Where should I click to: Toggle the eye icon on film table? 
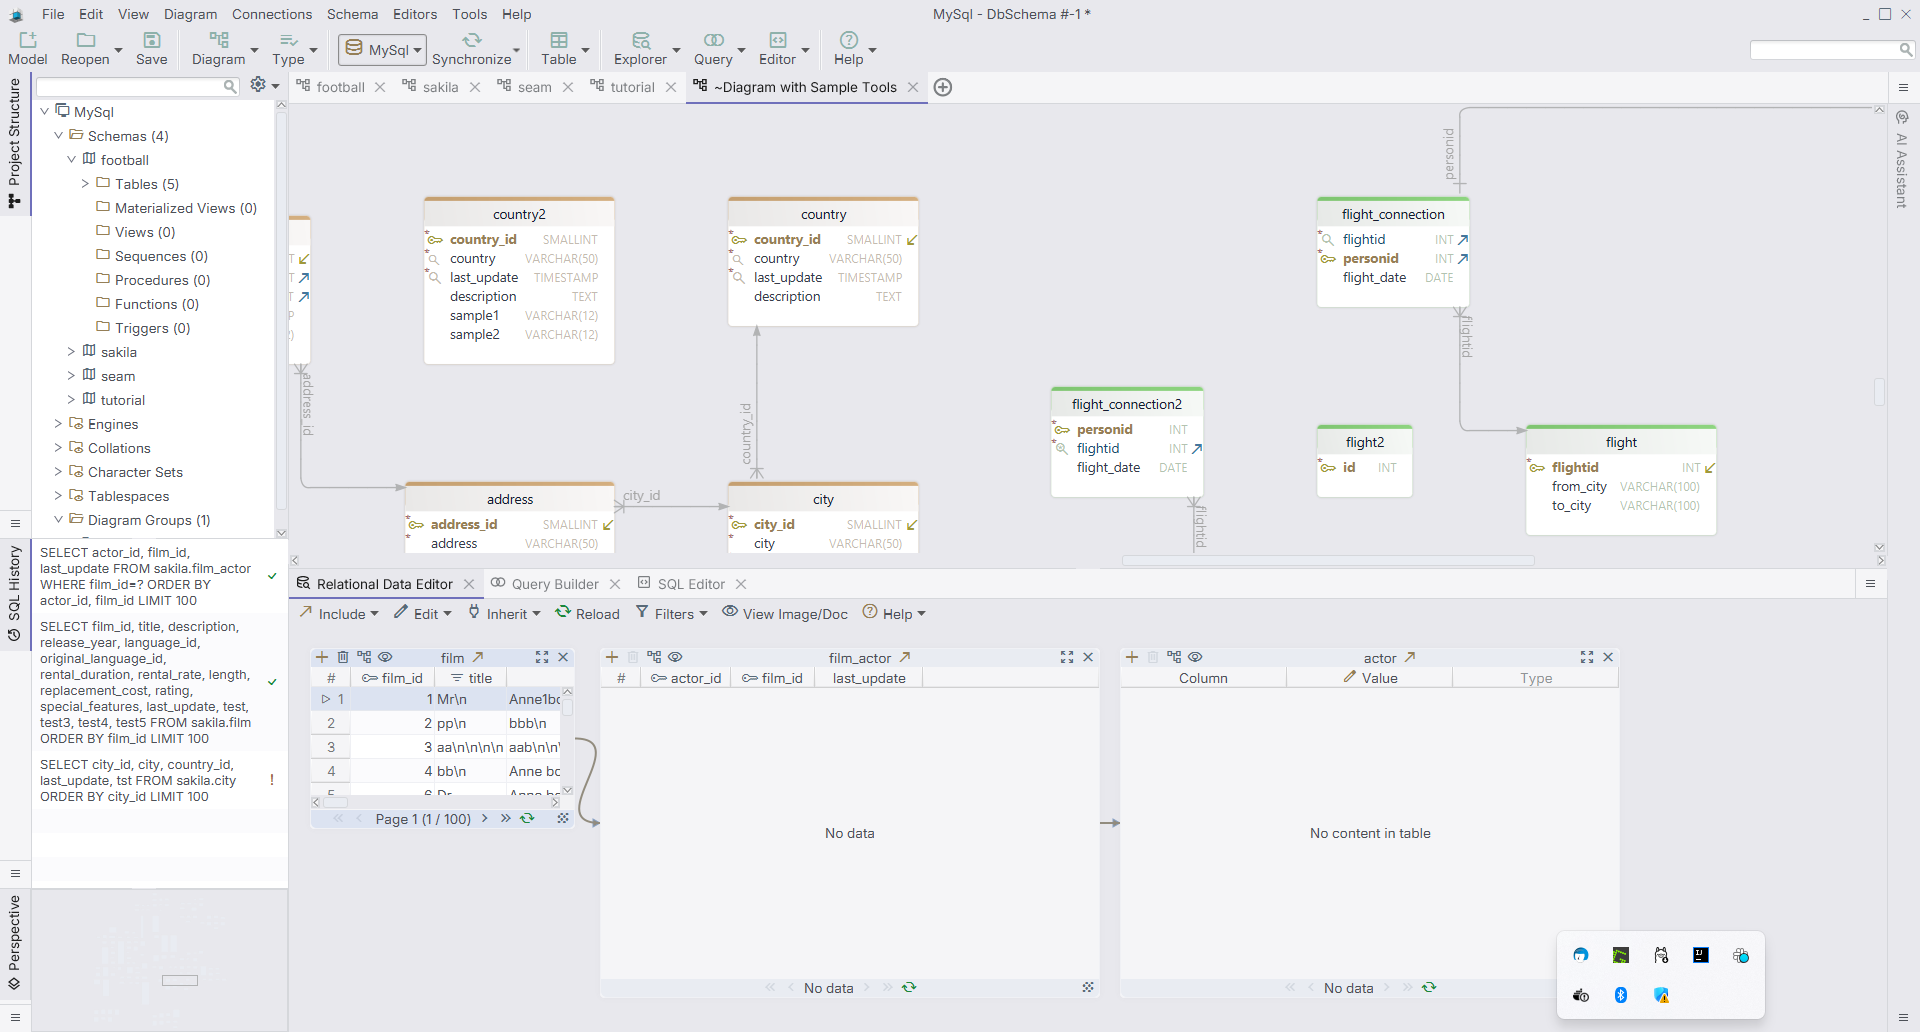pos(385,657)
